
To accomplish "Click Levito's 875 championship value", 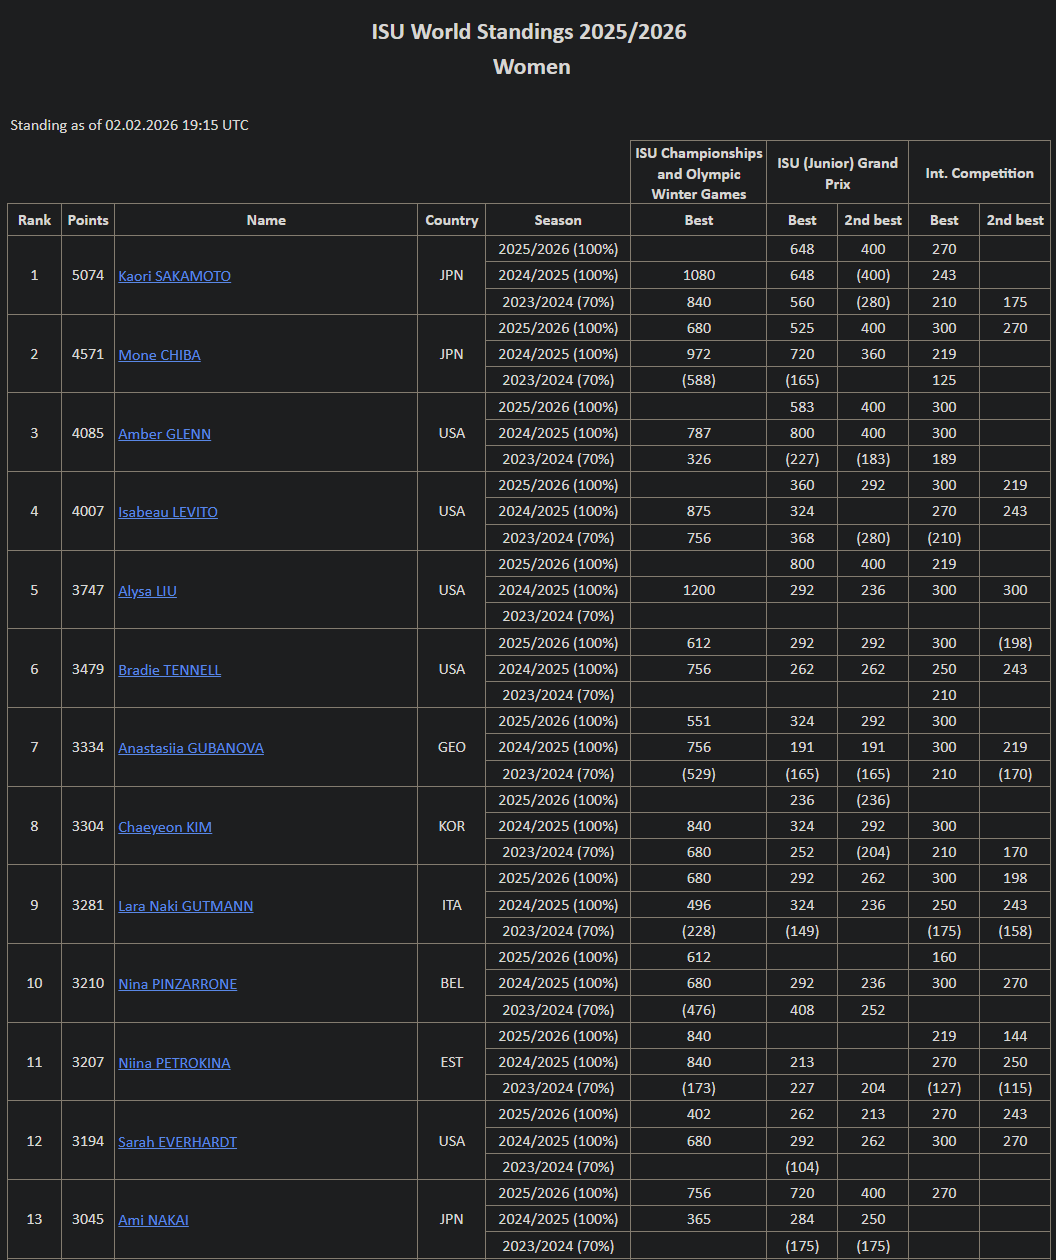I will coord(699,511).
